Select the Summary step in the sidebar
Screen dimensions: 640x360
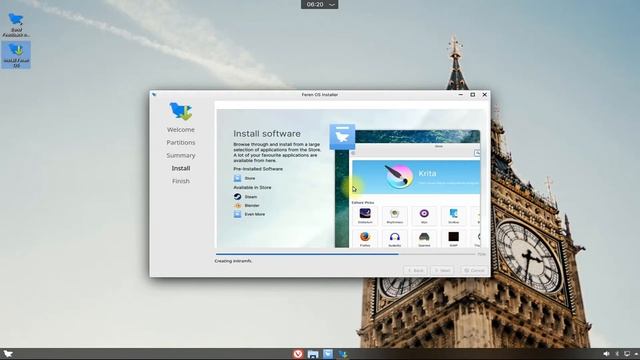[181, 156]
